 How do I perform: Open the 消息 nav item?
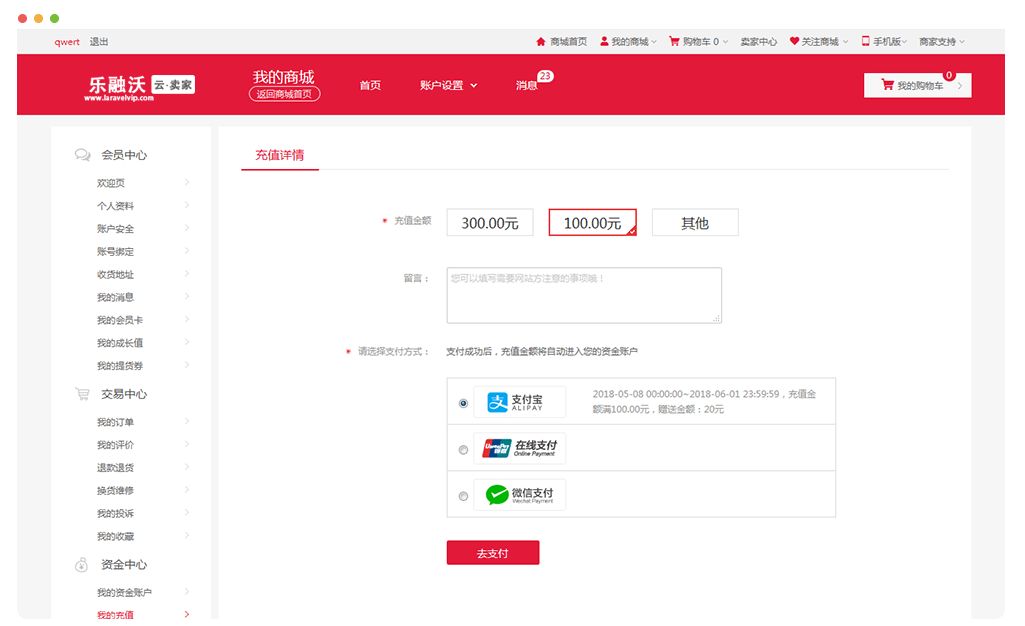pyautogui.click(x=526, y=86)
